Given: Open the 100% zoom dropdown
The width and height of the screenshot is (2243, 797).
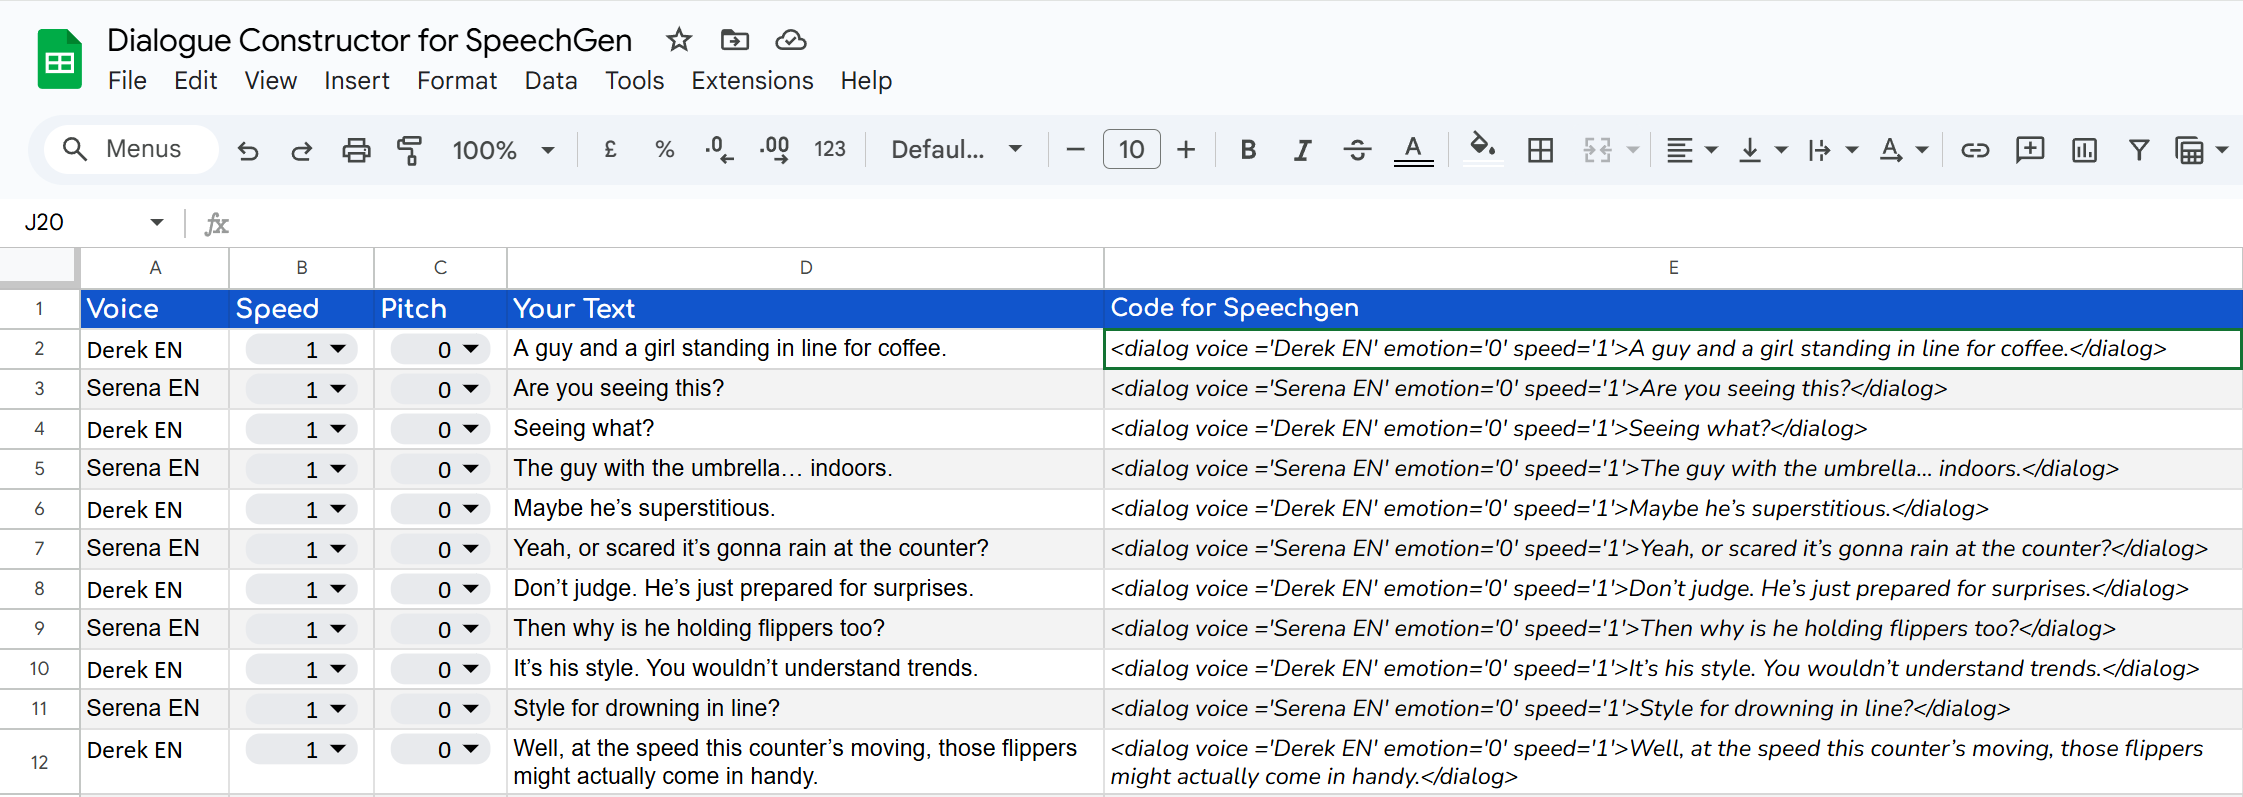Looking at the screenshot, I should [x=503, y=150].
